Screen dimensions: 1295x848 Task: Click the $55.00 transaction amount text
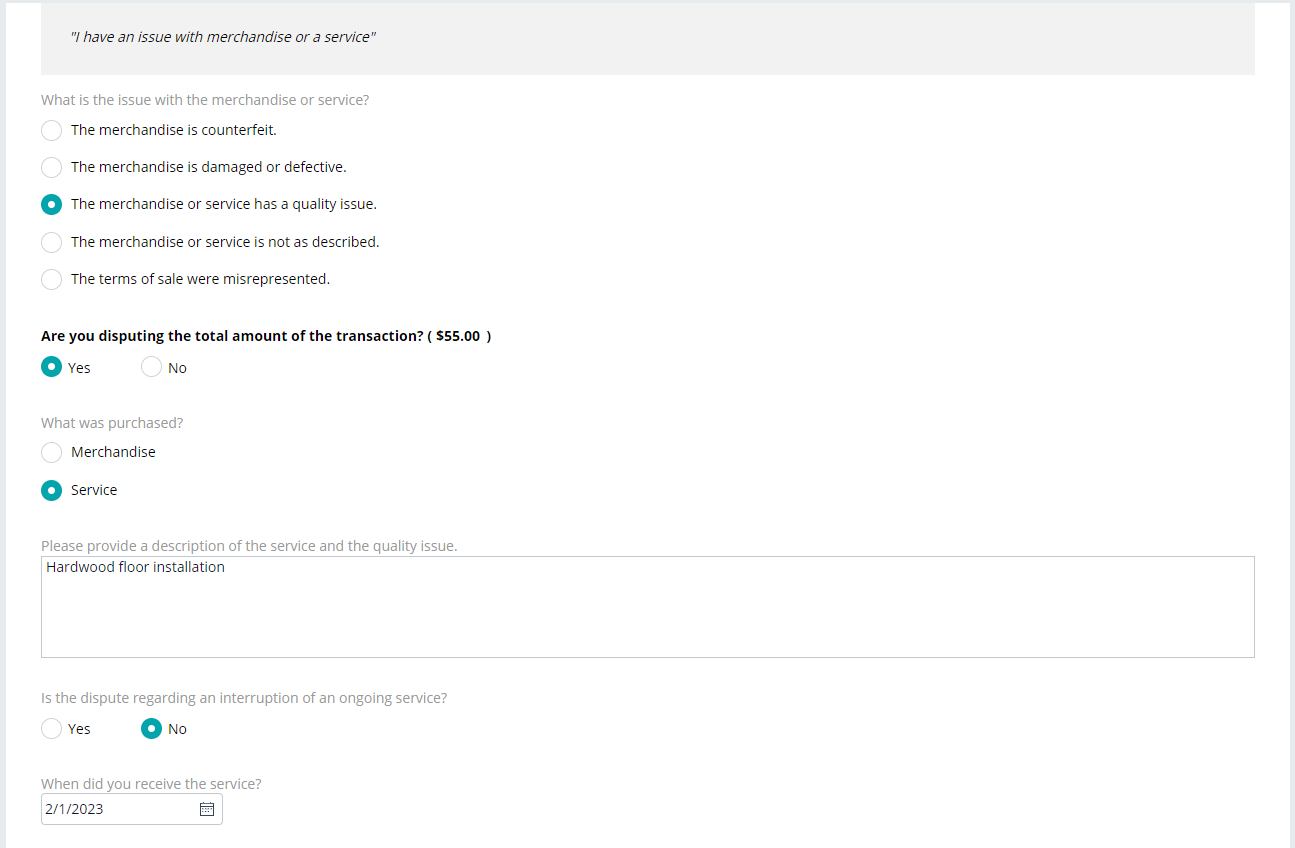pyautogui.click(x=458, y=336)
